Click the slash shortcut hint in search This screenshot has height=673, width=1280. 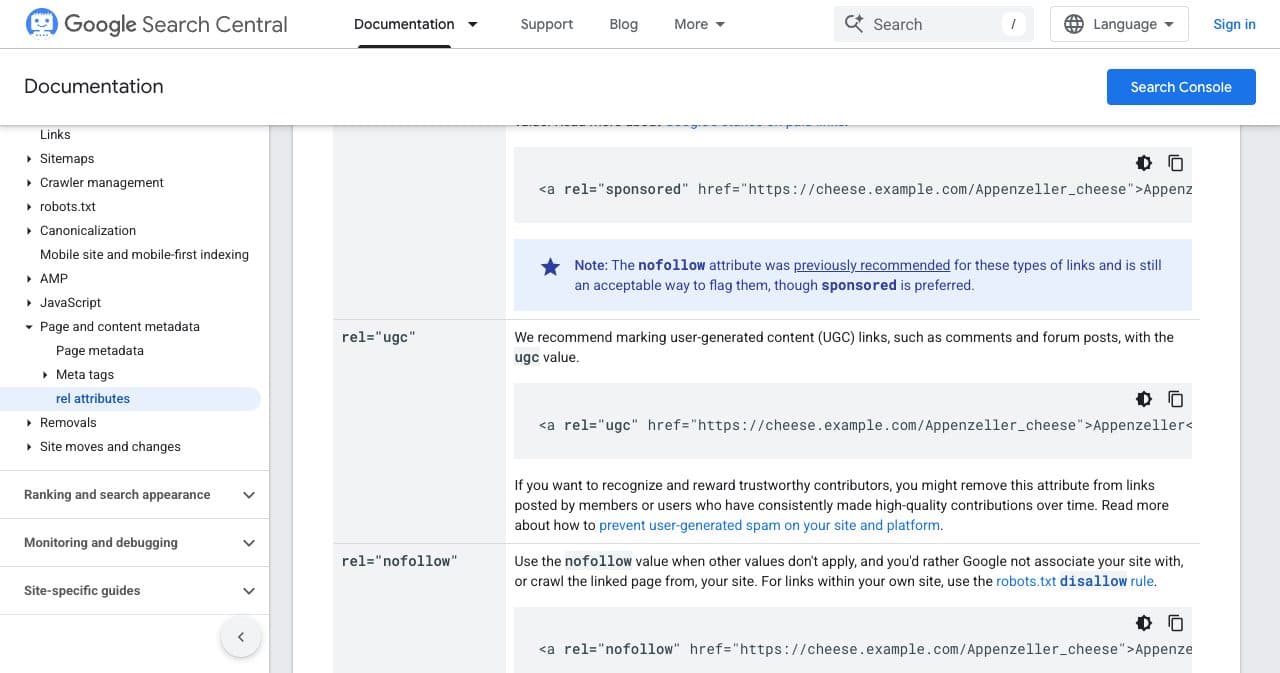click(x=1014, y=24)
